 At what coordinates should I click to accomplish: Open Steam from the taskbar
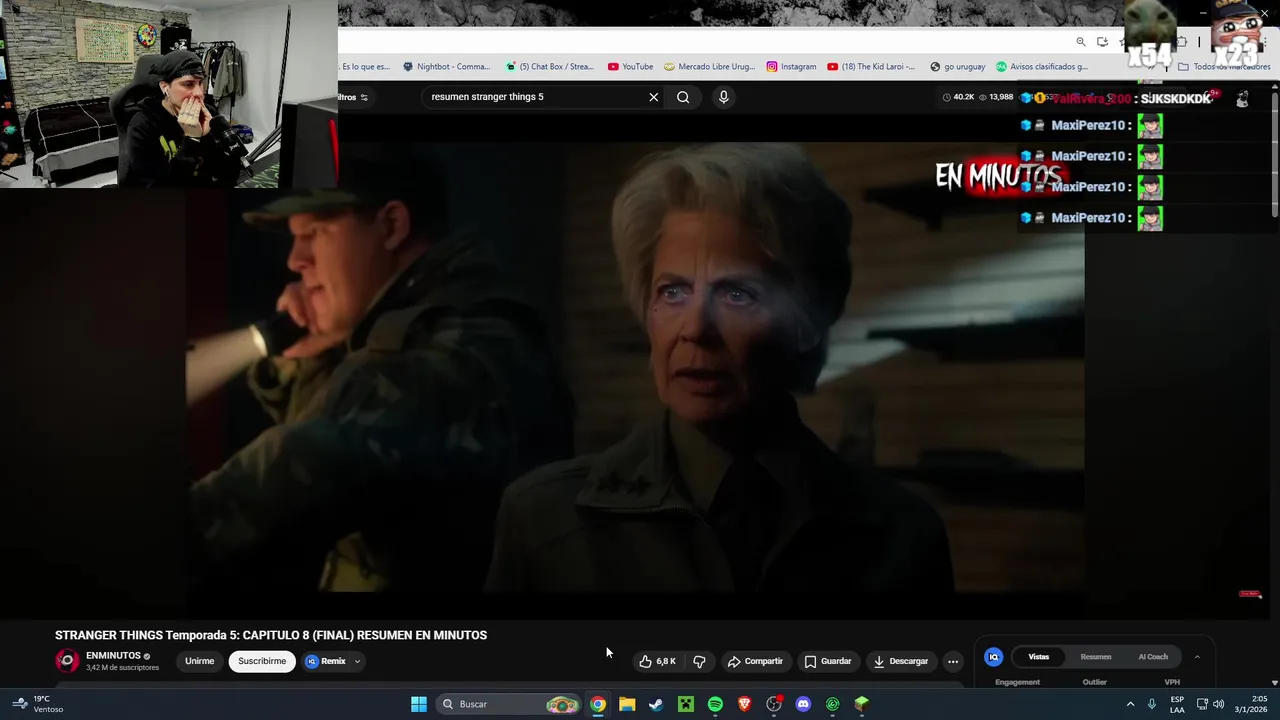656,704
